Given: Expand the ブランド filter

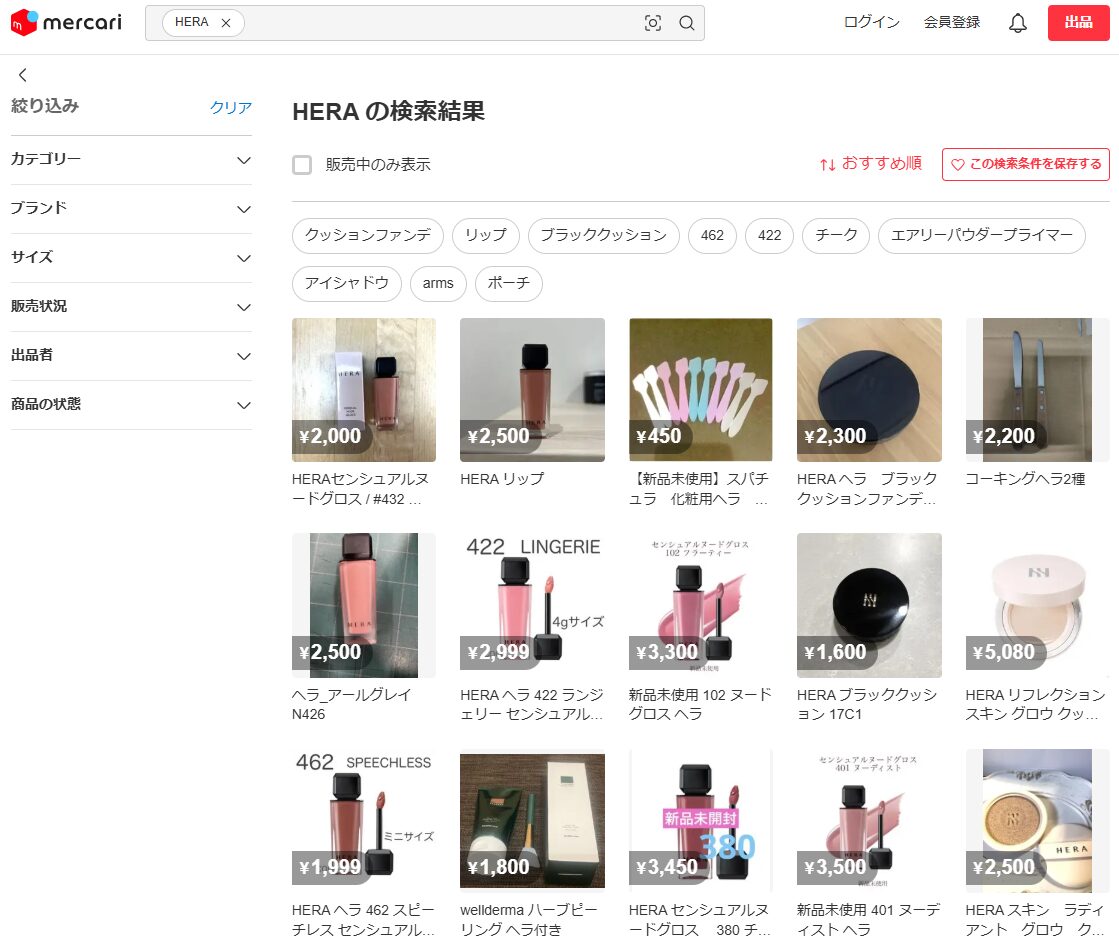Looking at the screenshot, I should click(131, 209).
